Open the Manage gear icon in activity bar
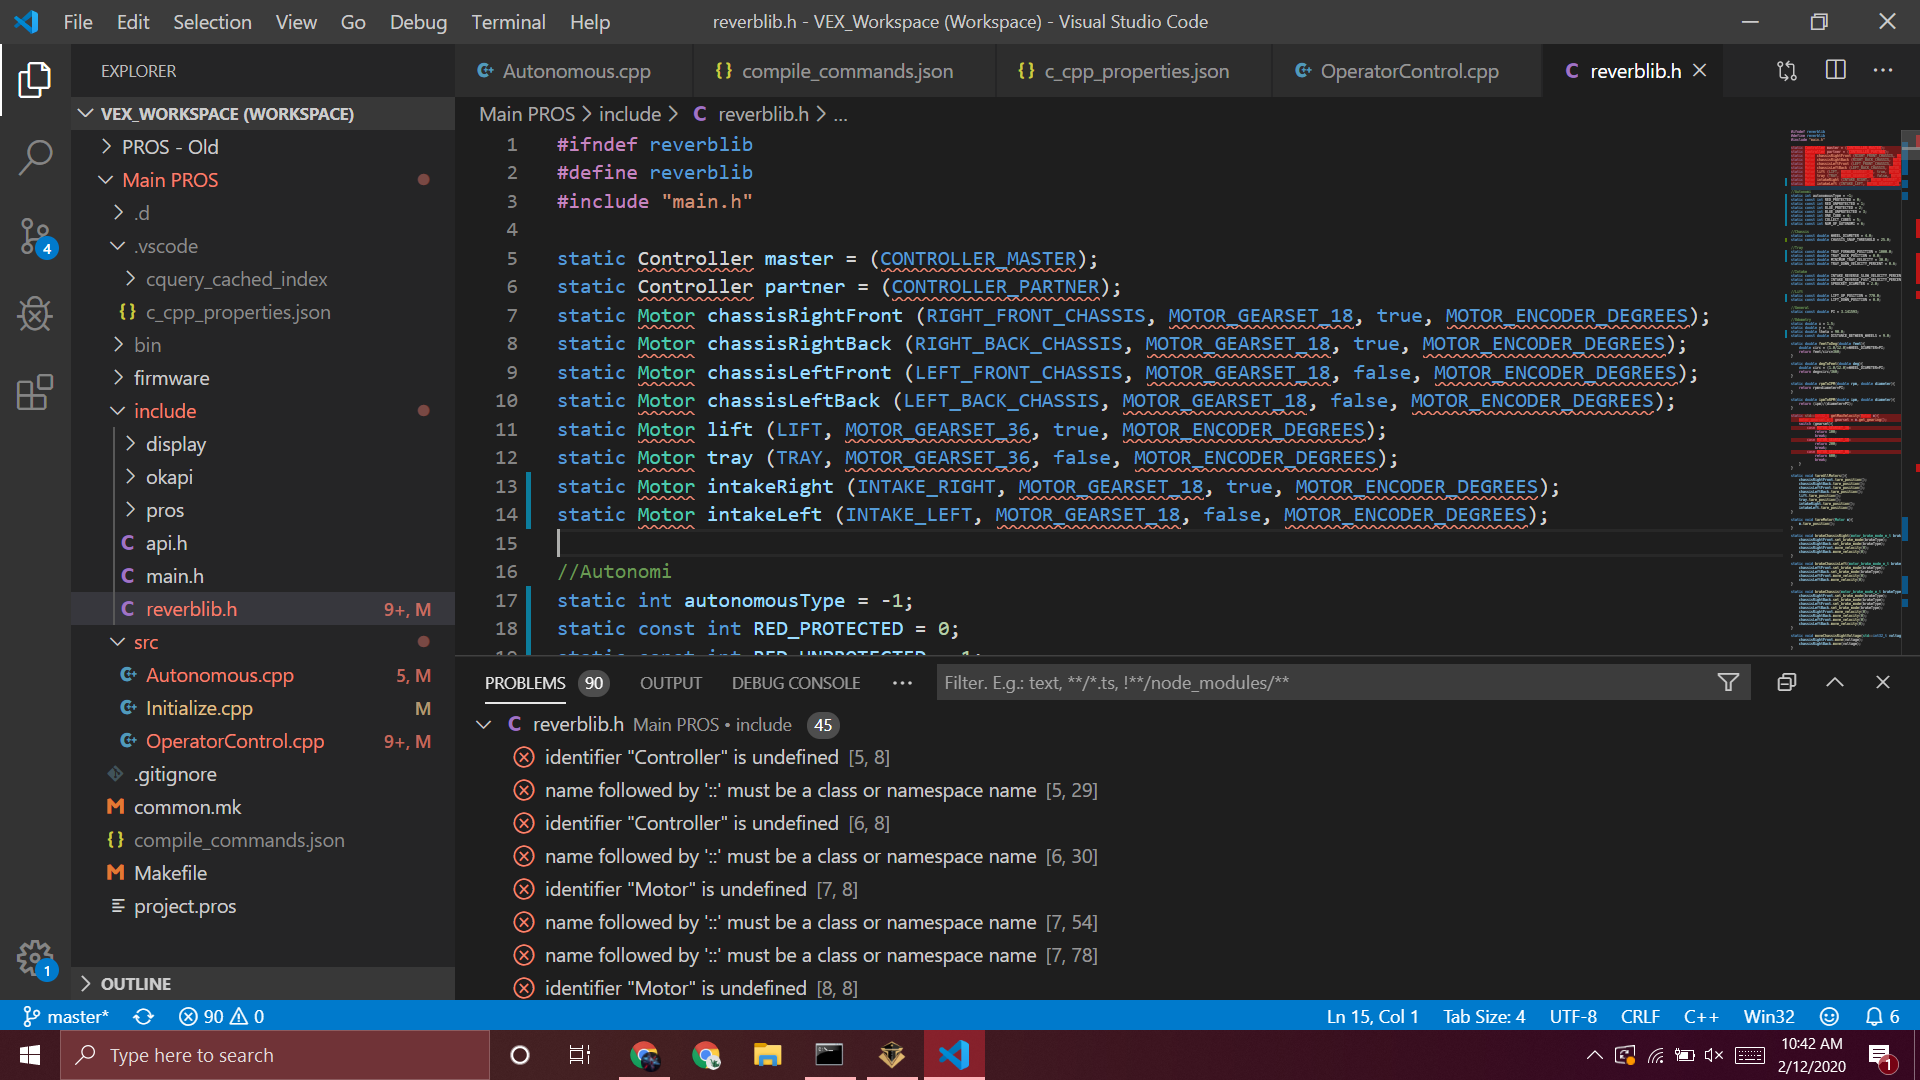This screenshot has width=1920, height=1080. (35, 959)
